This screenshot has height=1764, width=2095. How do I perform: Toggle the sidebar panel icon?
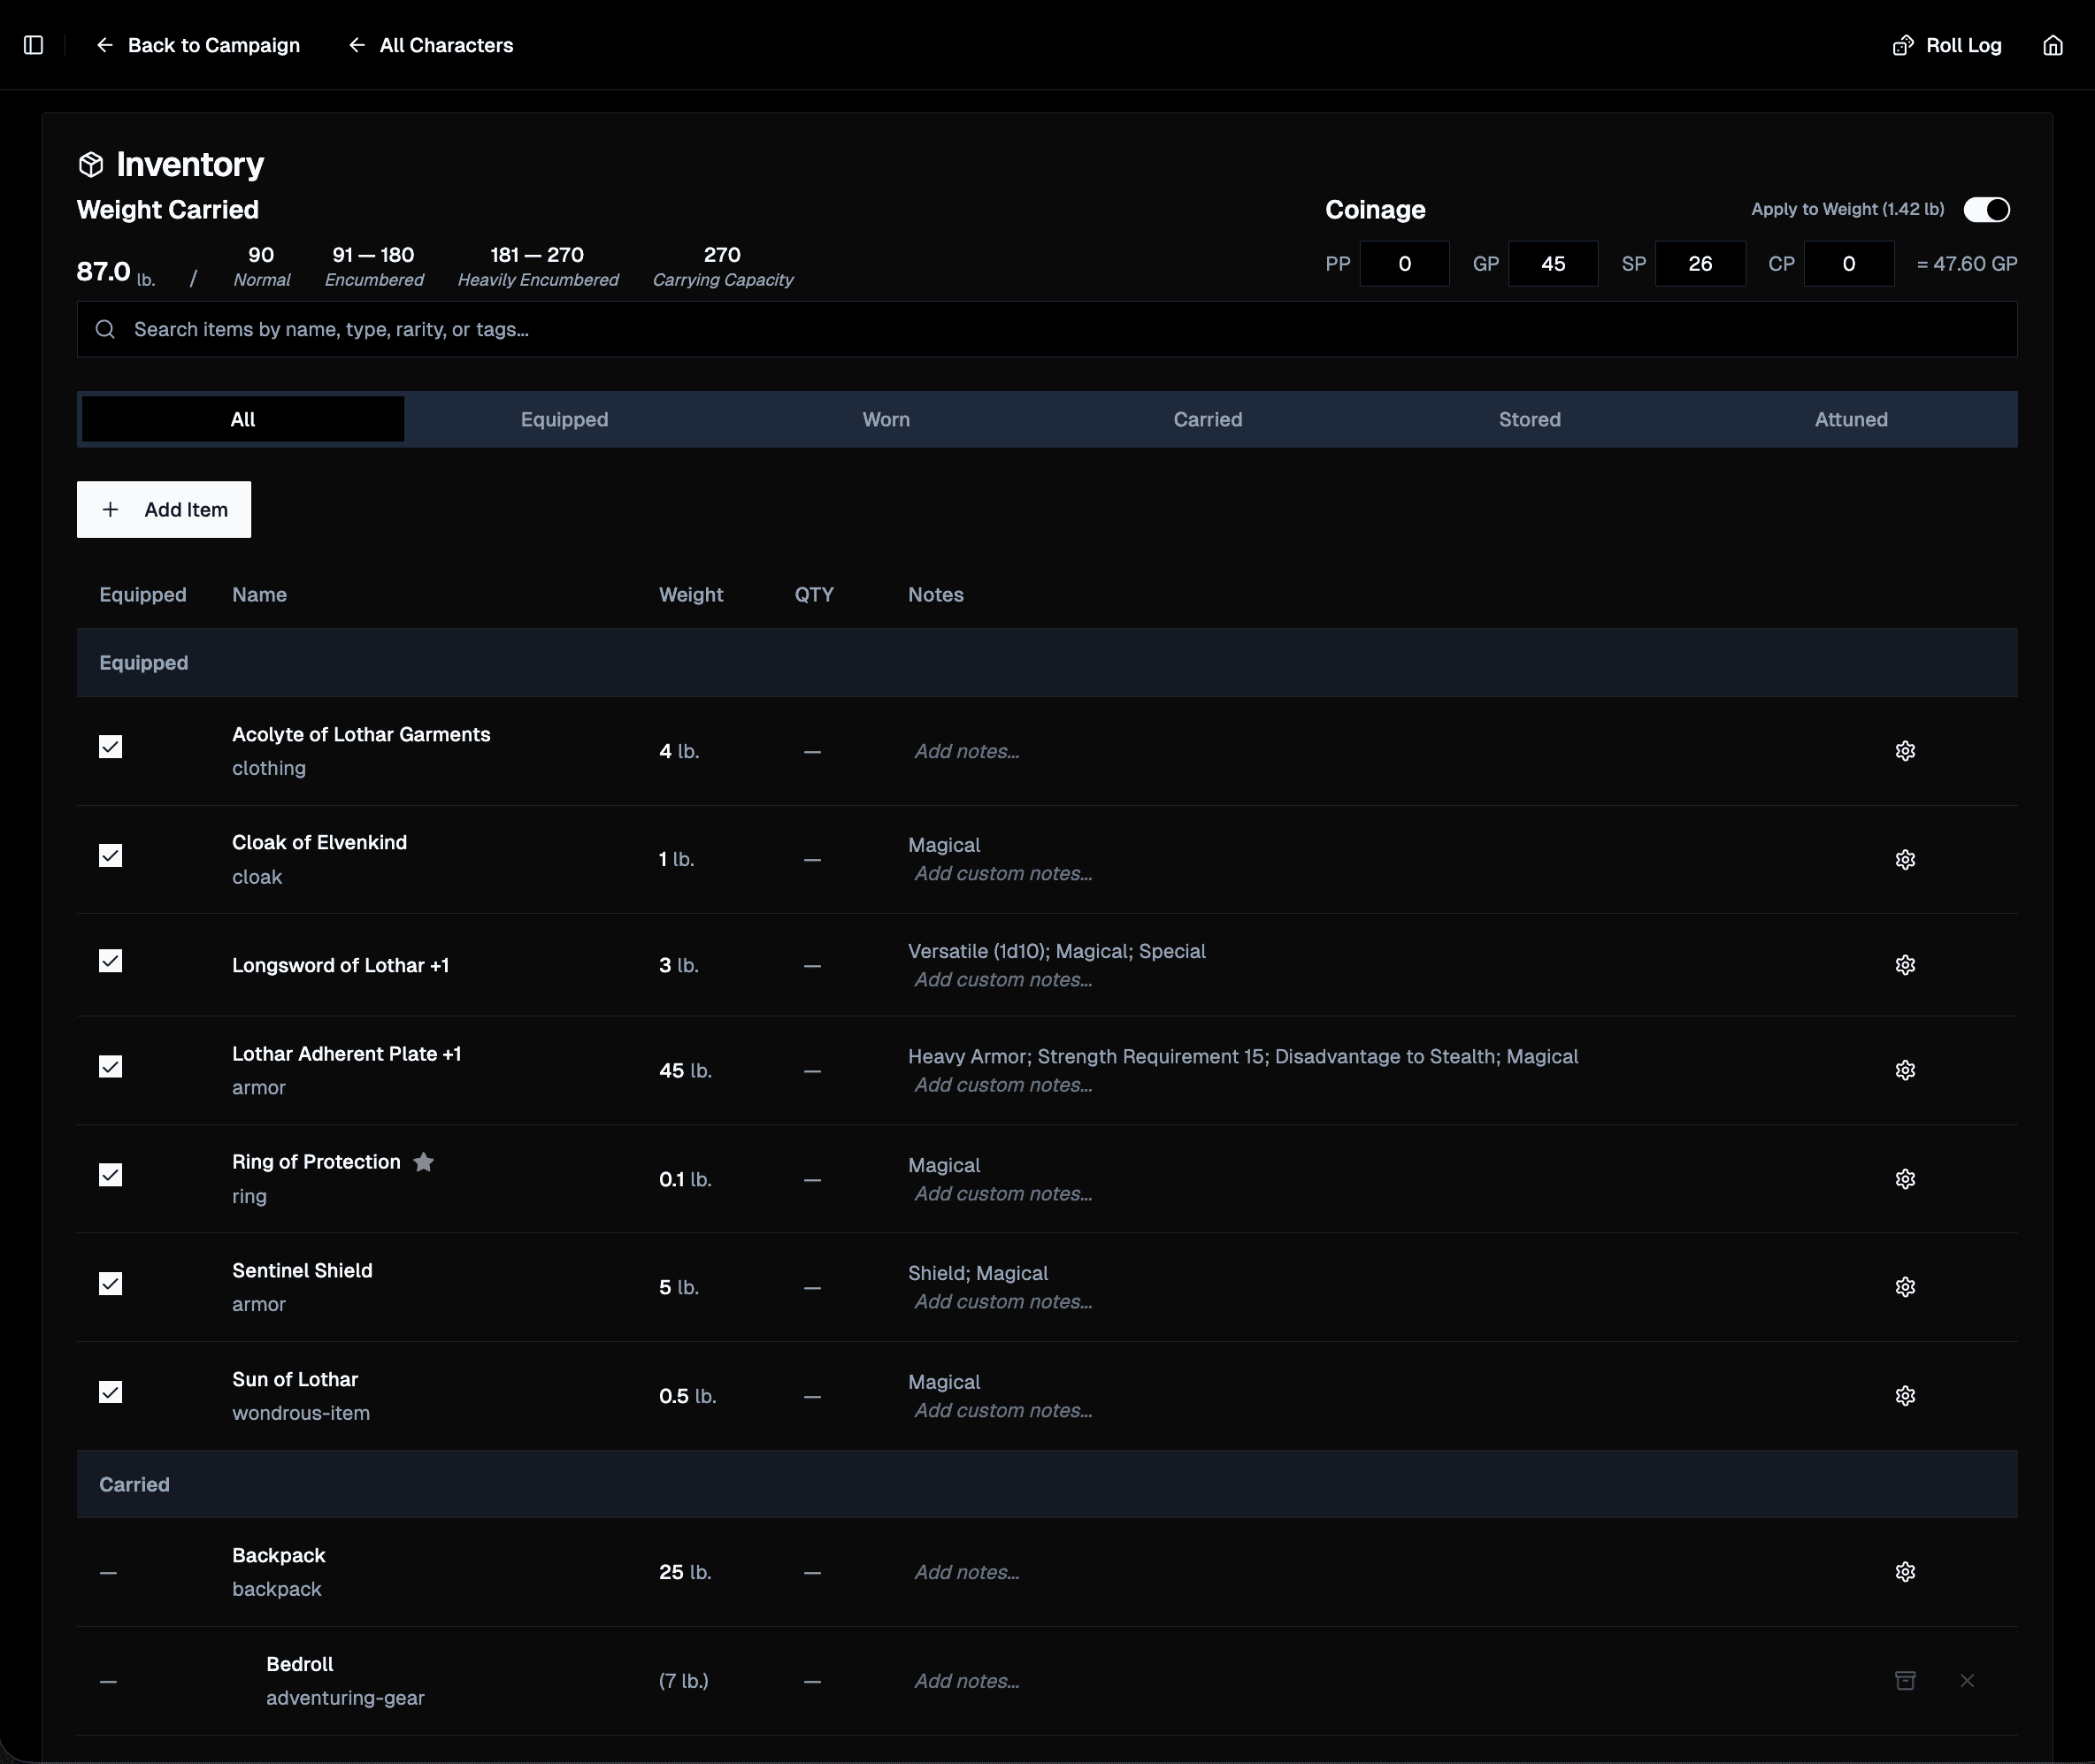[x=33, y=45]
